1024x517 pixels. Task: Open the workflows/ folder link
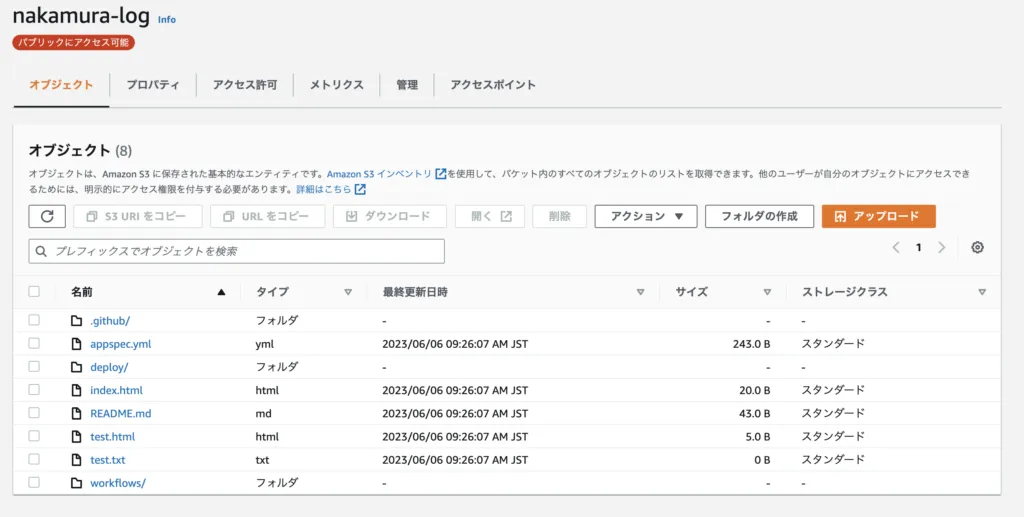[118, 483]
